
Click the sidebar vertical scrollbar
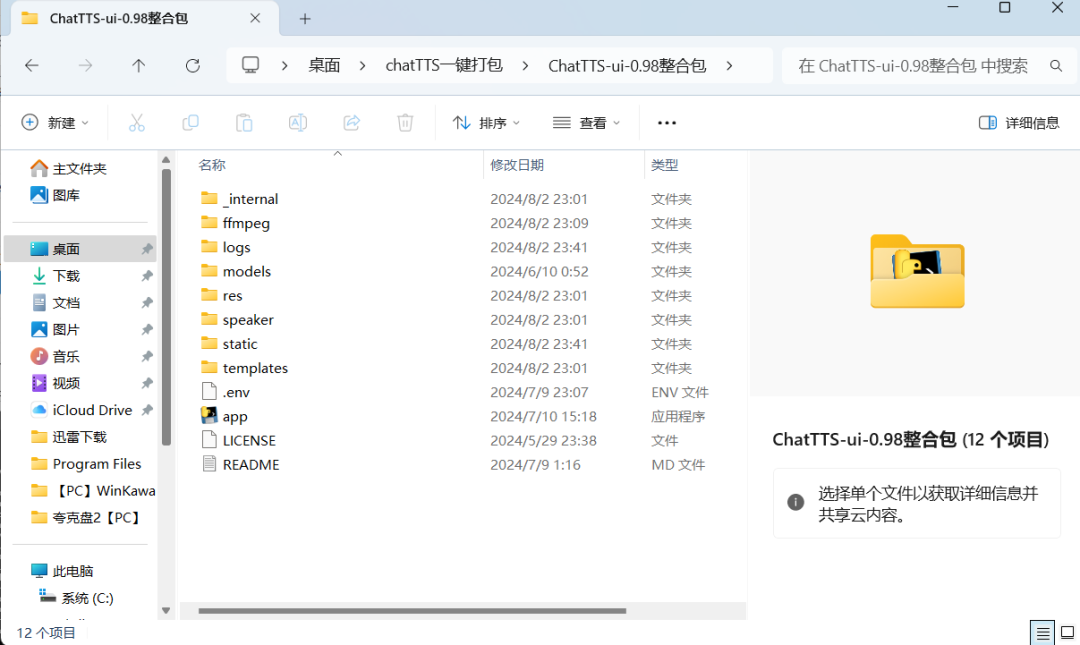coord(166,307)
